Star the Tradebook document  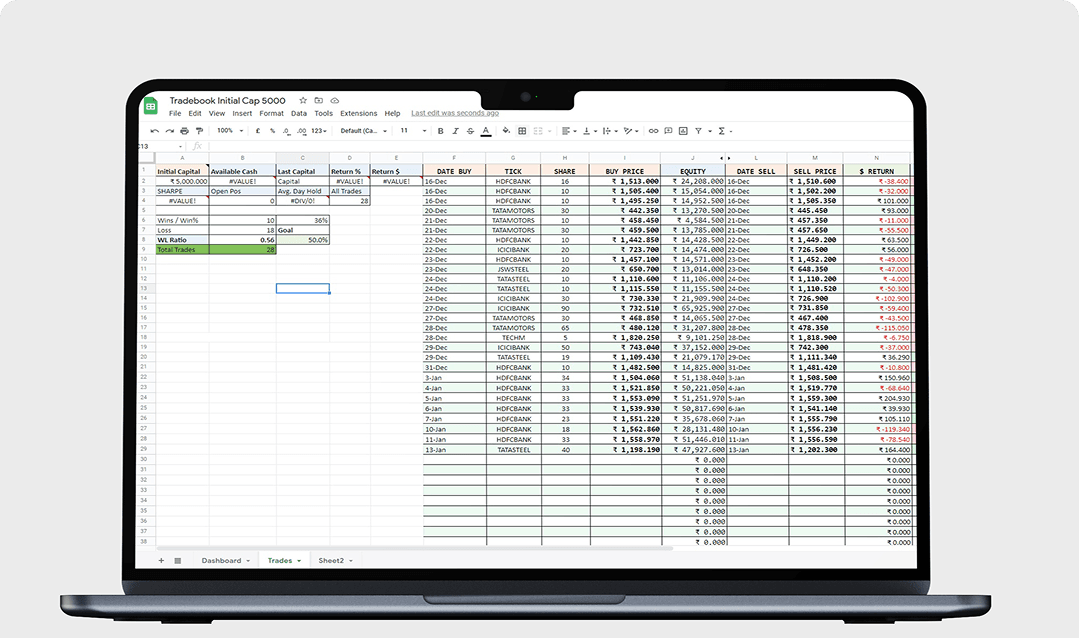pos(303,101)
